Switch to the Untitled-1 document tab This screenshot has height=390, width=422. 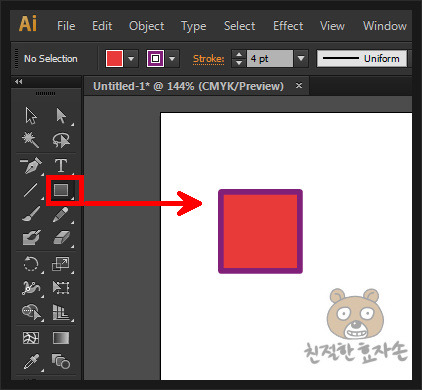click(188, 86)
